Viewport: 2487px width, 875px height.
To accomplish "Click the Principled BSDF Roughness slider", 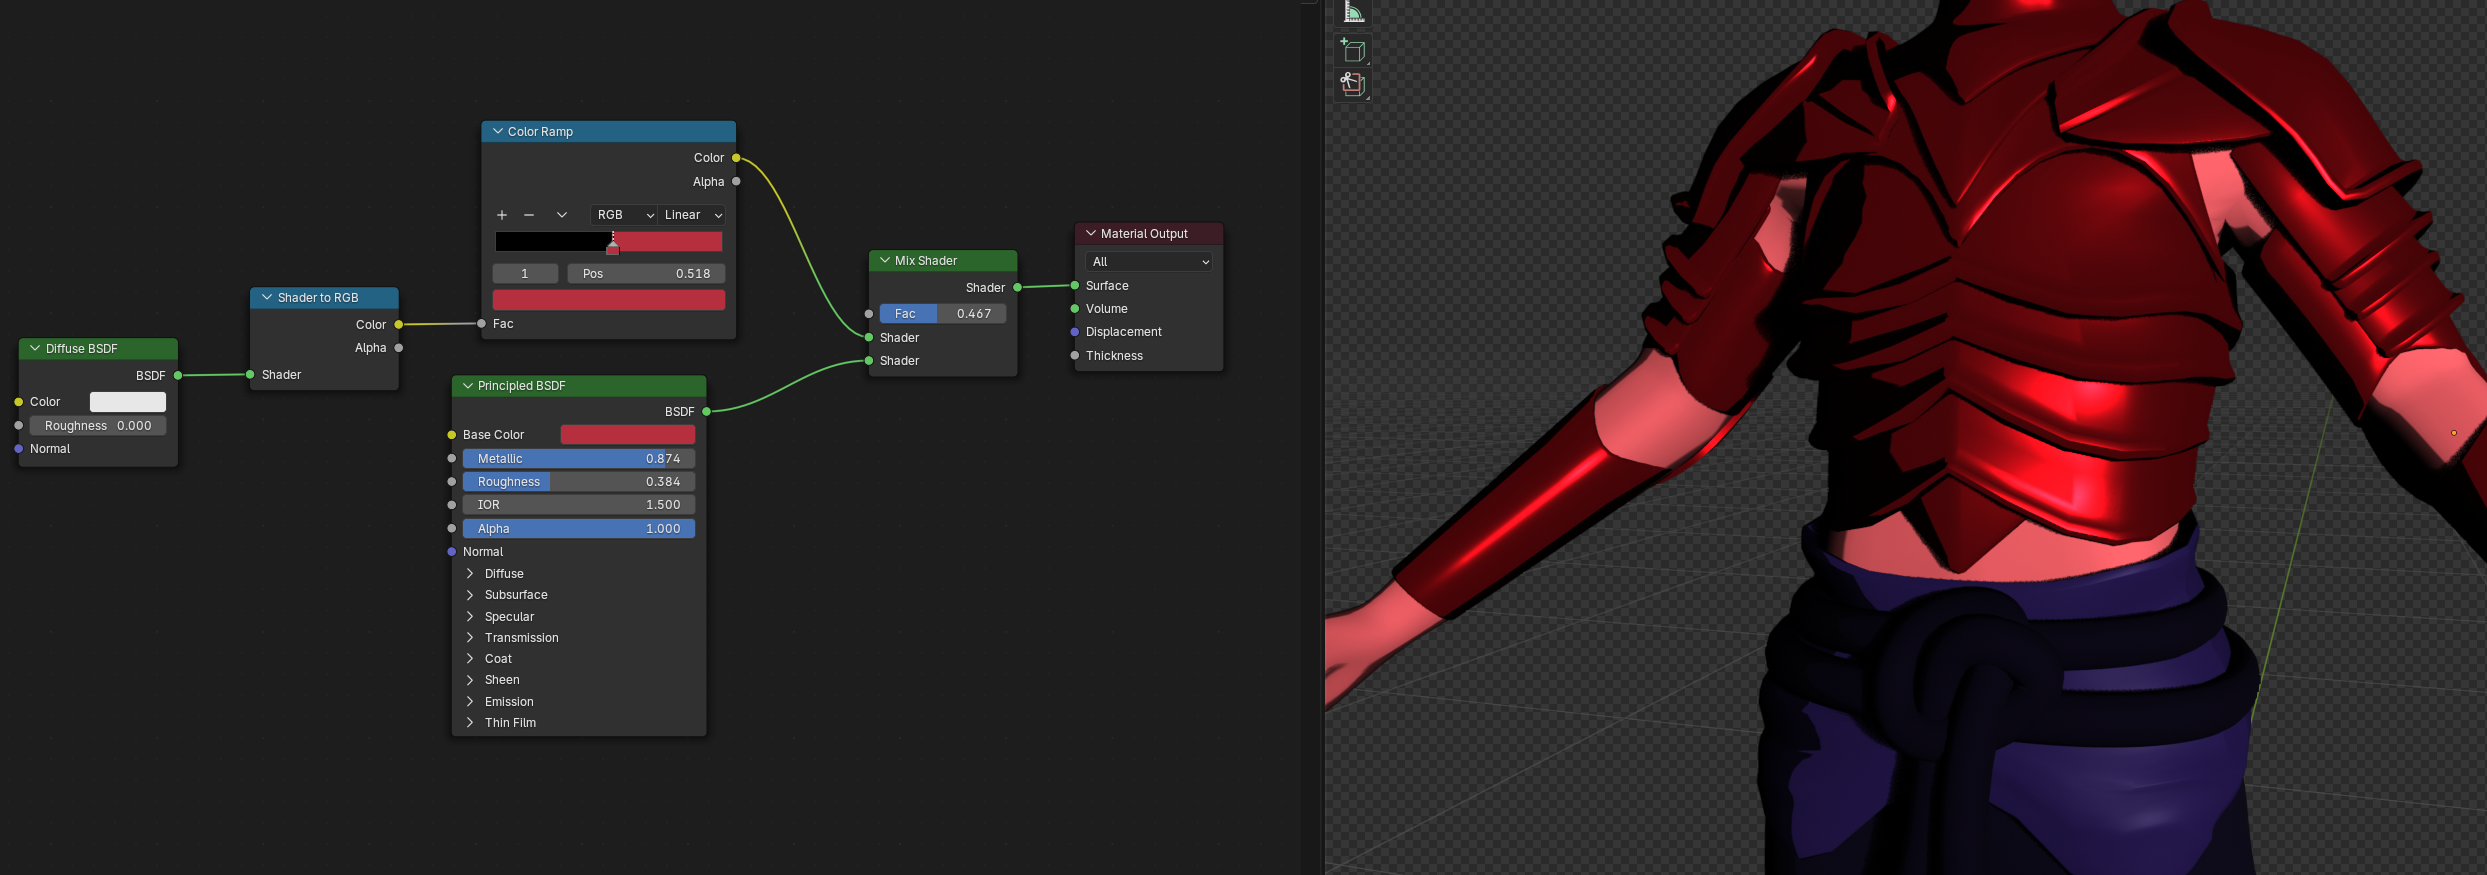I will coord(579,482).
